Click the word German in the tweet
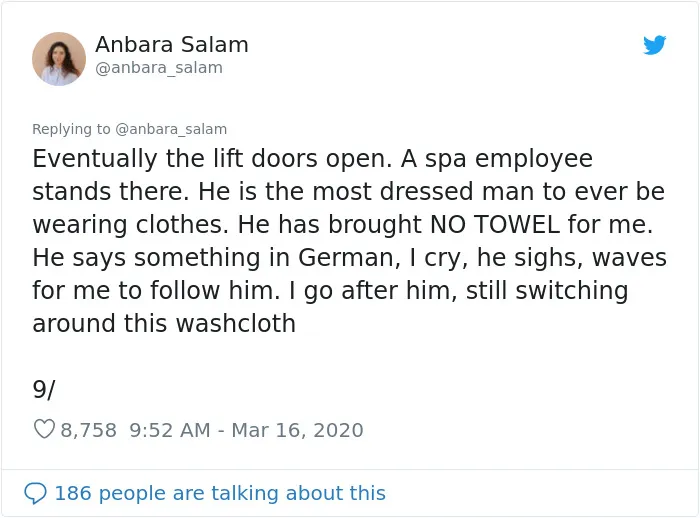700x518 pixels. pyautogui.click(x=346, y=258)
